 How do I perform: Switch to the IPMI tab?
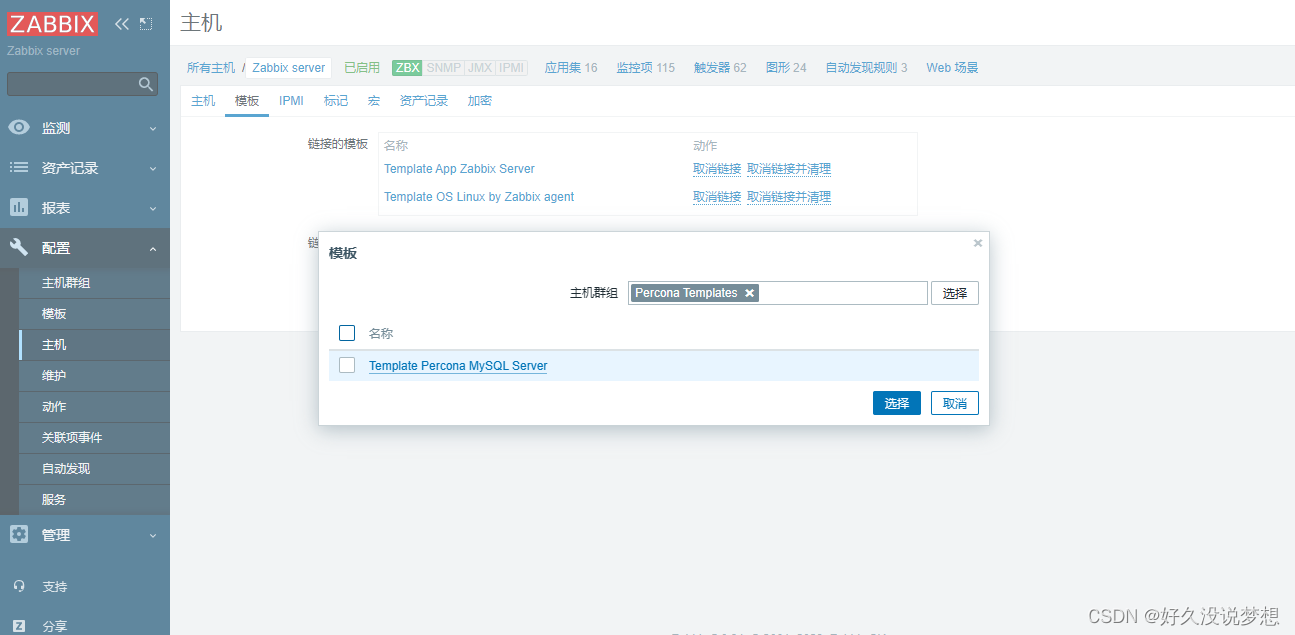[291, 101]
